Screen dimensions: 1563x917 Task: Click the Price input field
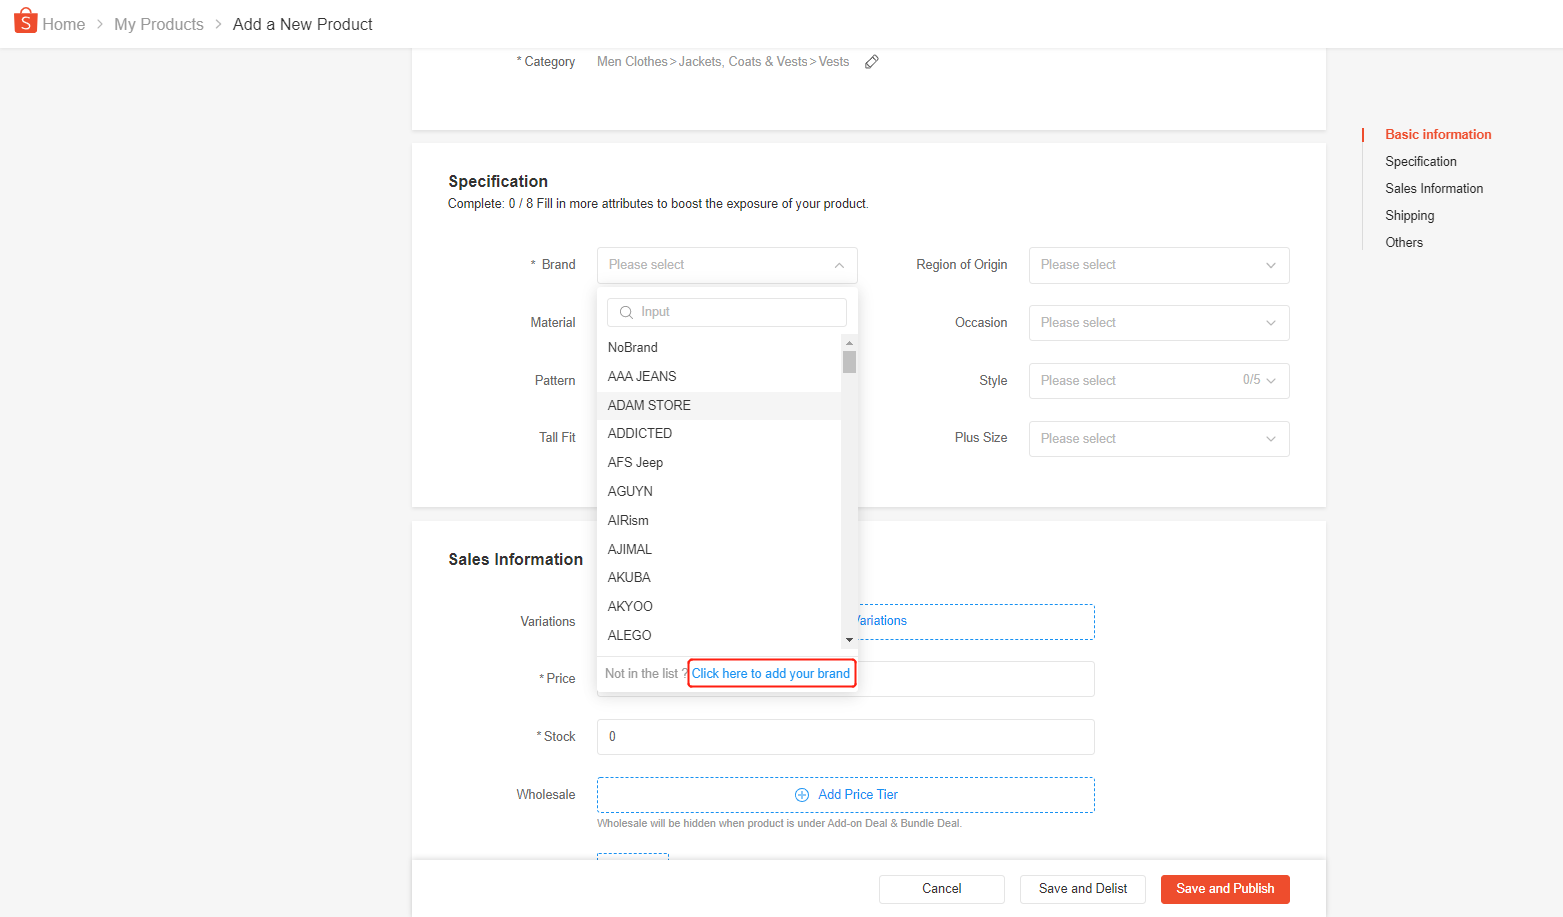pos(975,679)
